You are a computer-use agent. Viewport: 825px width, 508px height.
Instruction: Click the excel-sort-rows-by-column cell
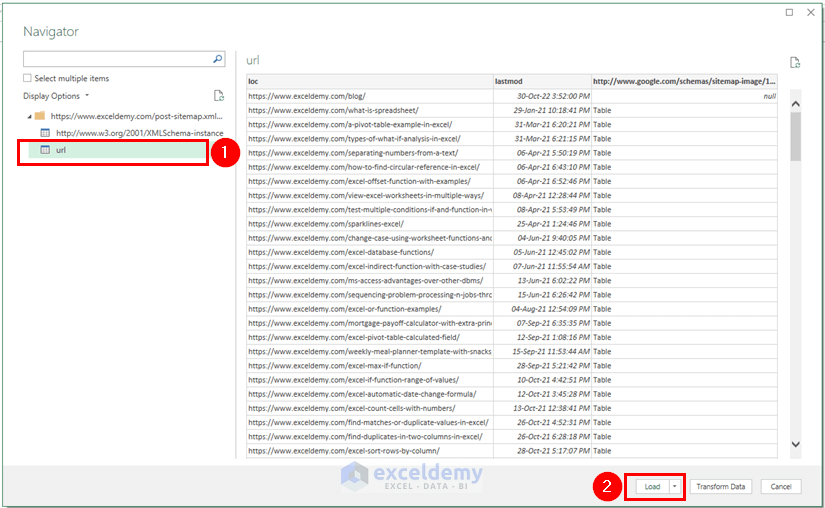click(x=369, y=451)
